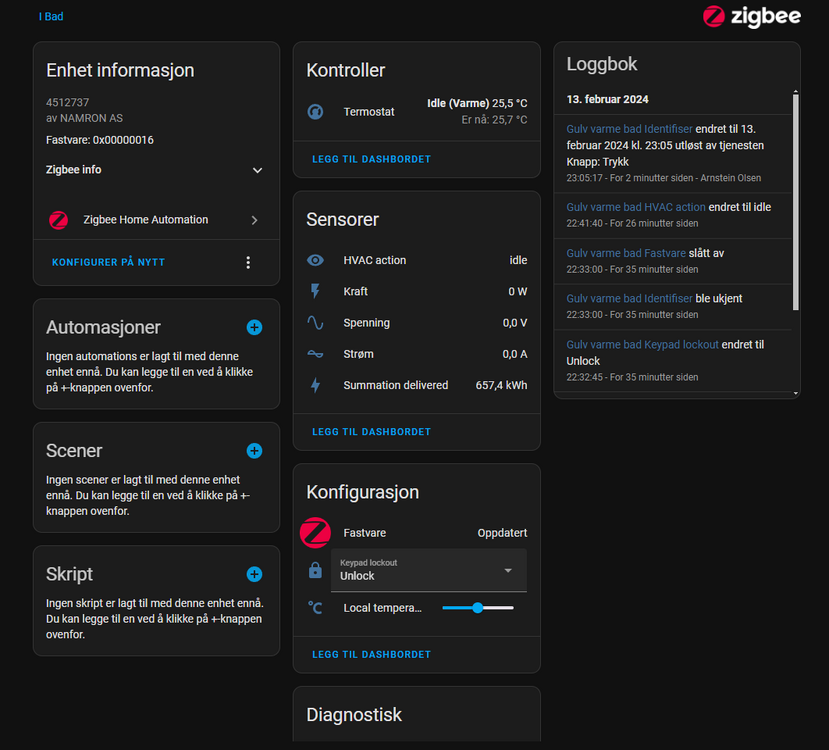This screenshot has height=750, width=829.
Task: Open the three-dot menu beside Konfigurer på nytt
Action: pyautogui.click(x=248, y=263)
